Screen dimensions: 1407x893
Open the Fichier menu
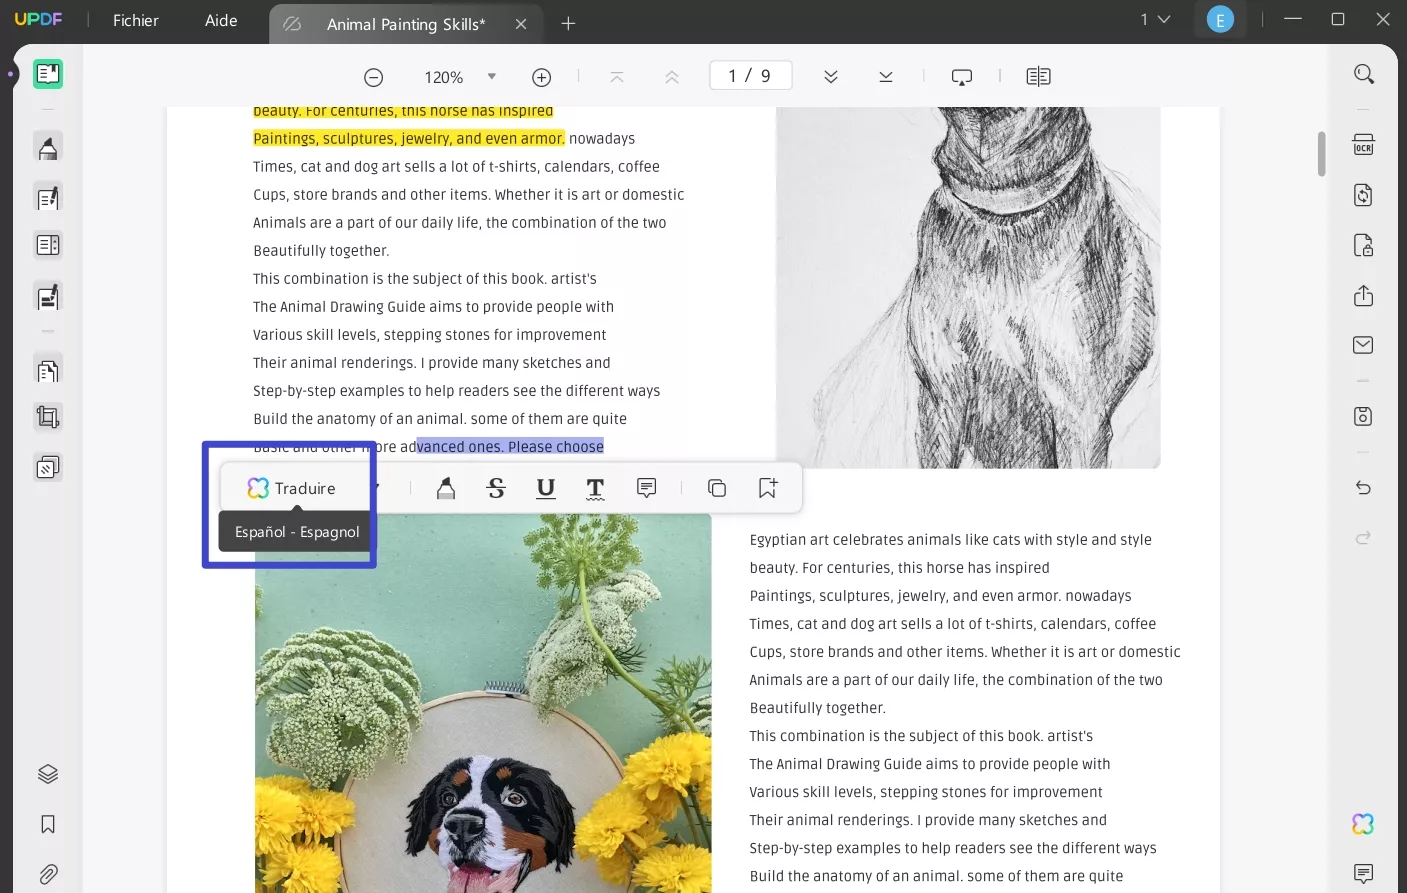(135, 20)
